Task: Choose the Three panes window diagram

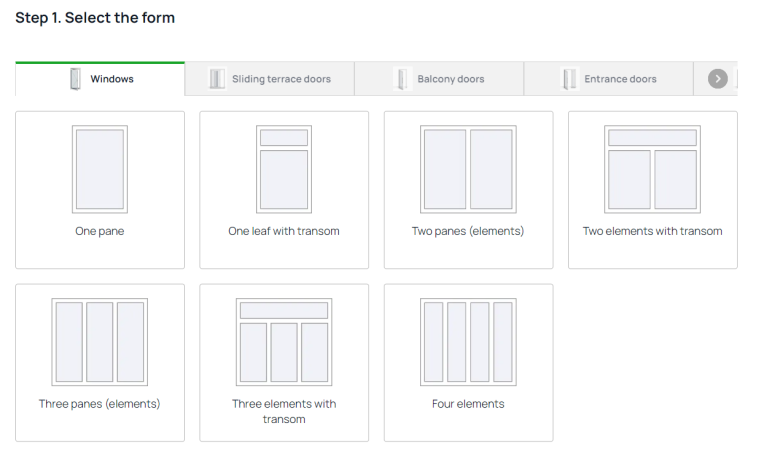Action: click(100, 342)
